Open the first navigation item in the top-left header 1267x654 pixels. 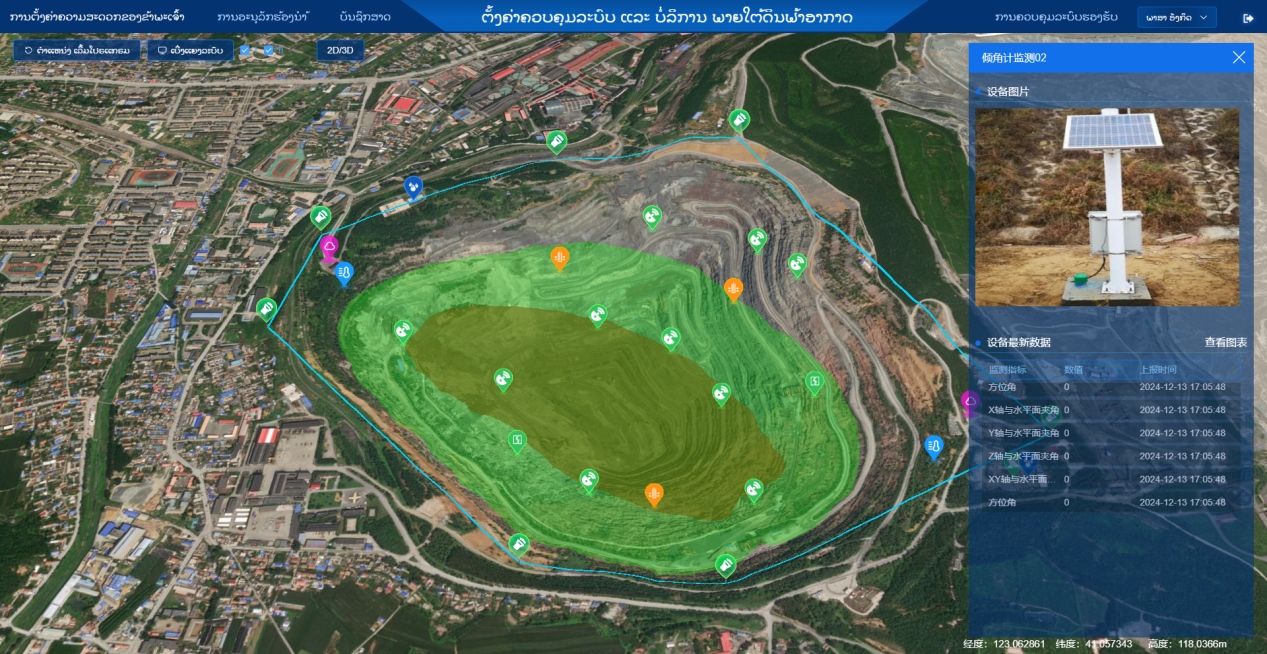point(97,18)
